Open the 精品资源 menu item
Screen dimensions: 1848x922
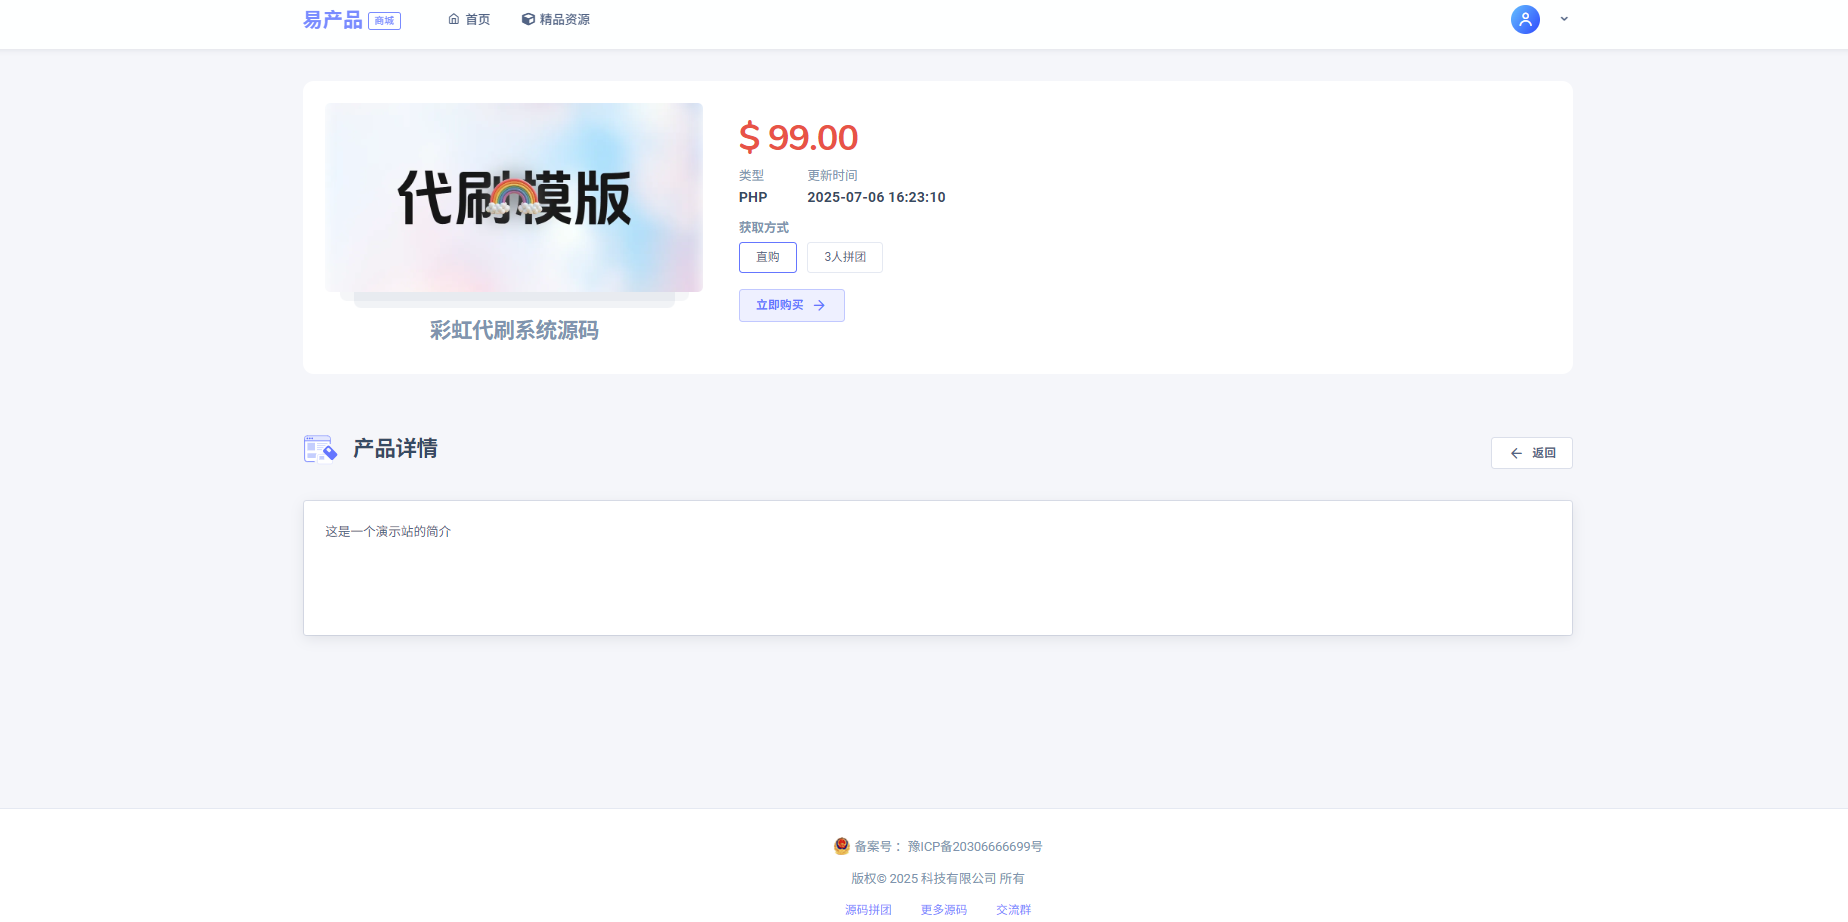(556, 19)
